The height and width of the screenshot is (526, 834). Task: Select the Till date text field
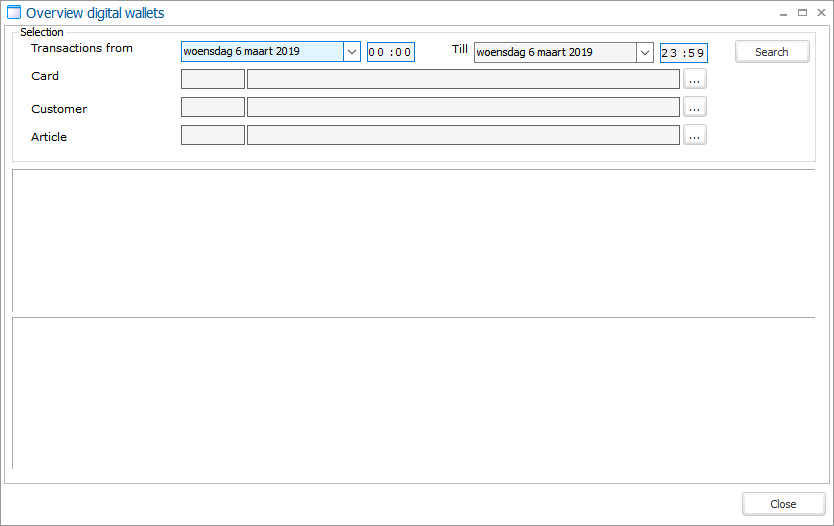tap(555, 52)
